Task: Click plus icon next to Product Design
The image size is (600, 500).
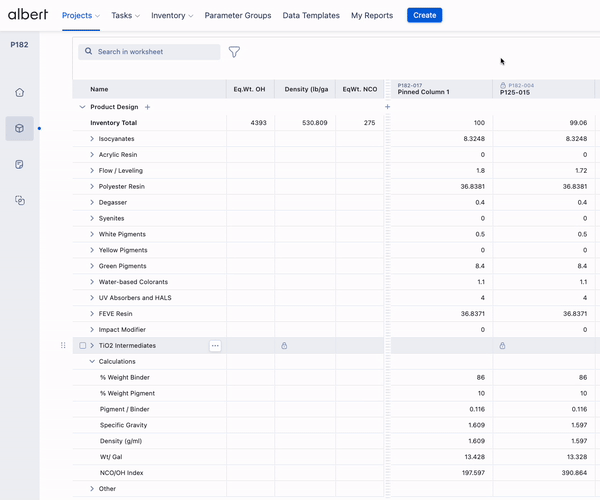Action: 148,107
